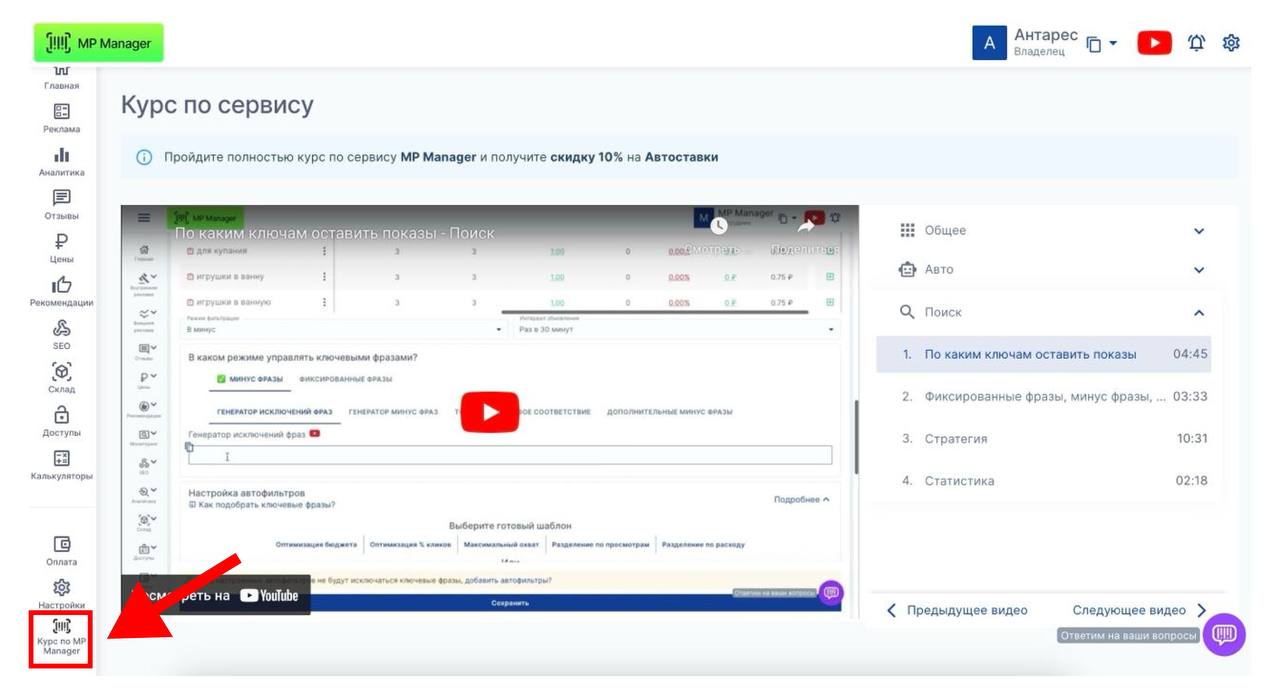Collapse the Поиск course section

point(1199,313)
